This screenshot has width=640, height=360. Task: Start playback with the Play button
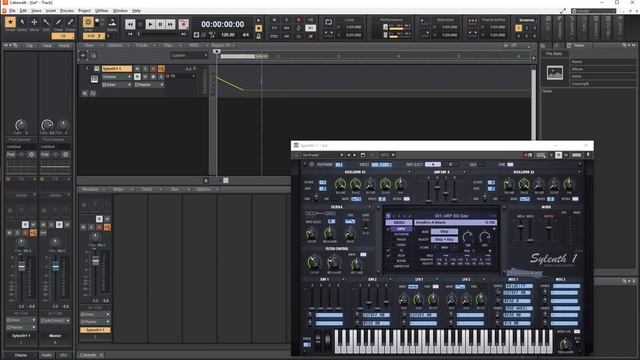150,24
